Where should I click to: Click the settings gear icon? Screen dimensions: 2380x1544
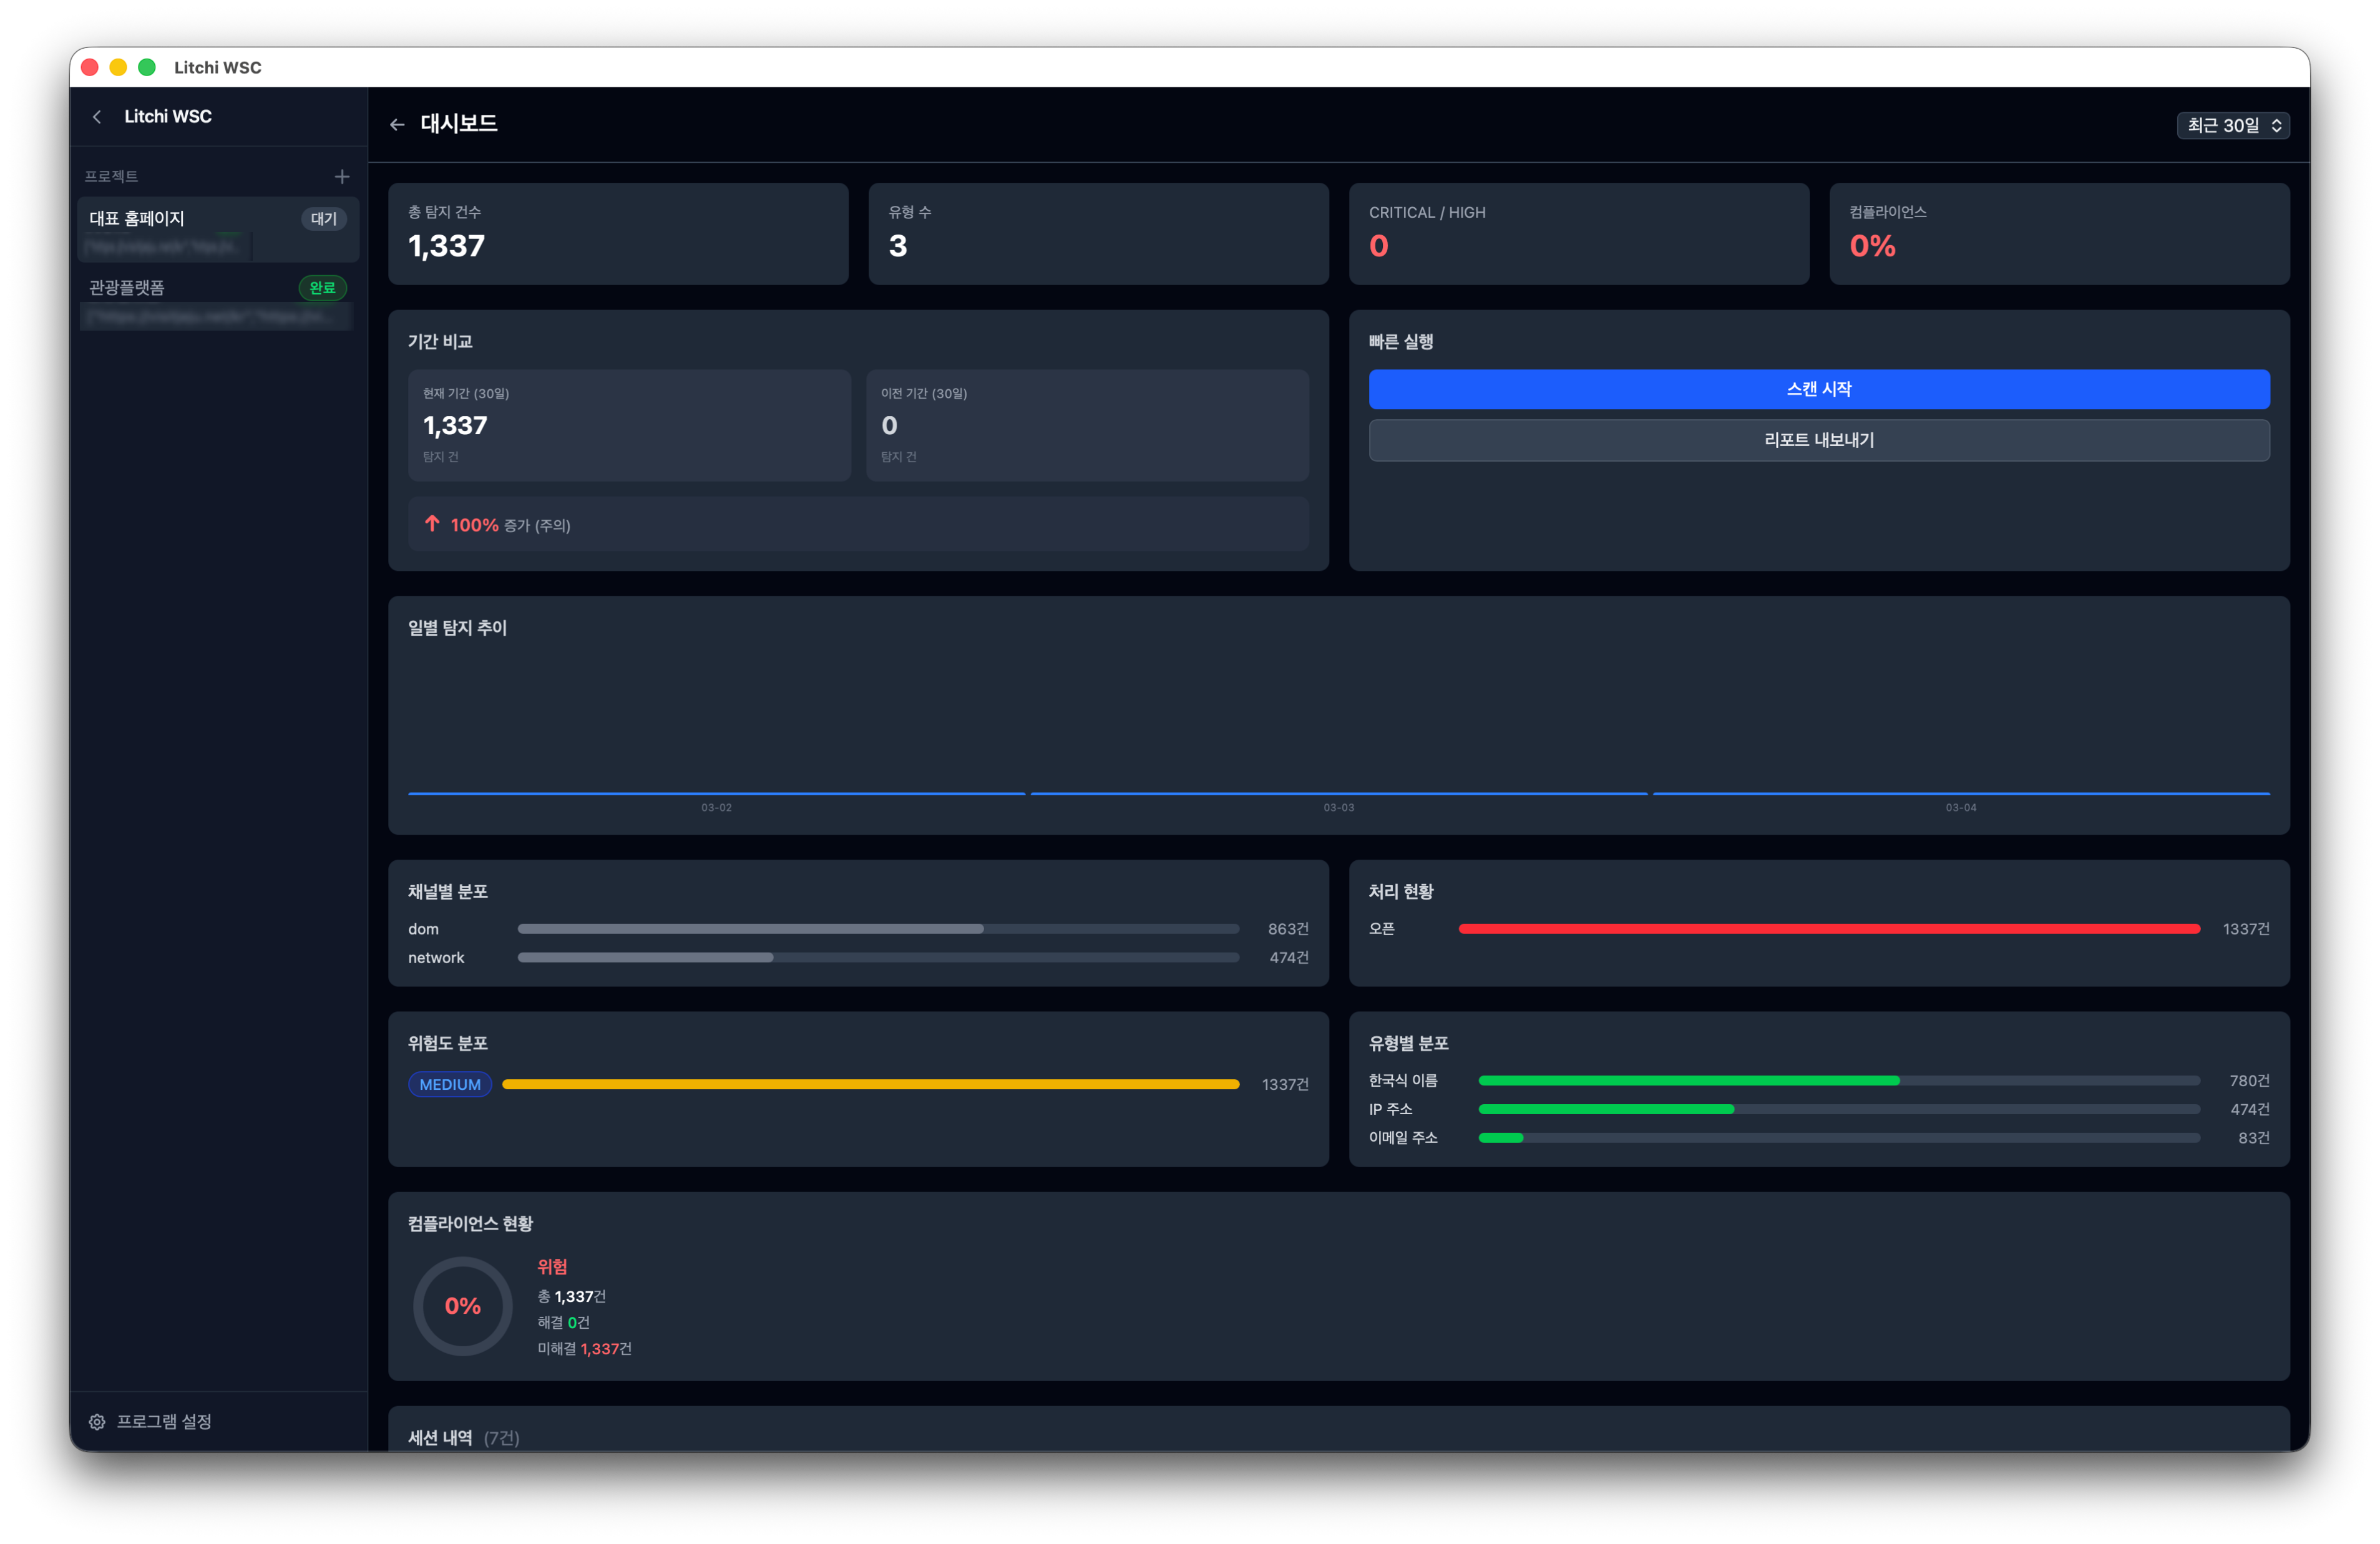97,1422
